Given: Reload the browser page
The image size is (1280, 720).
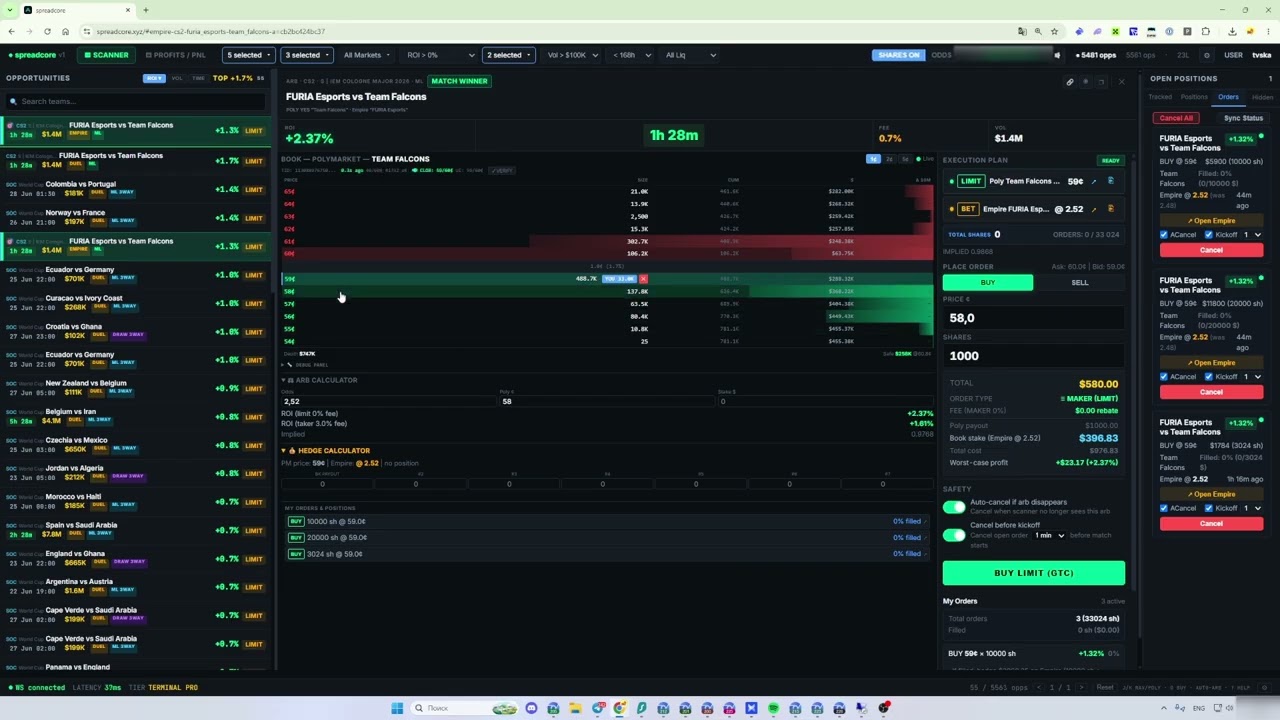Looking at the screenshot, I should click(x=46, y=31).
